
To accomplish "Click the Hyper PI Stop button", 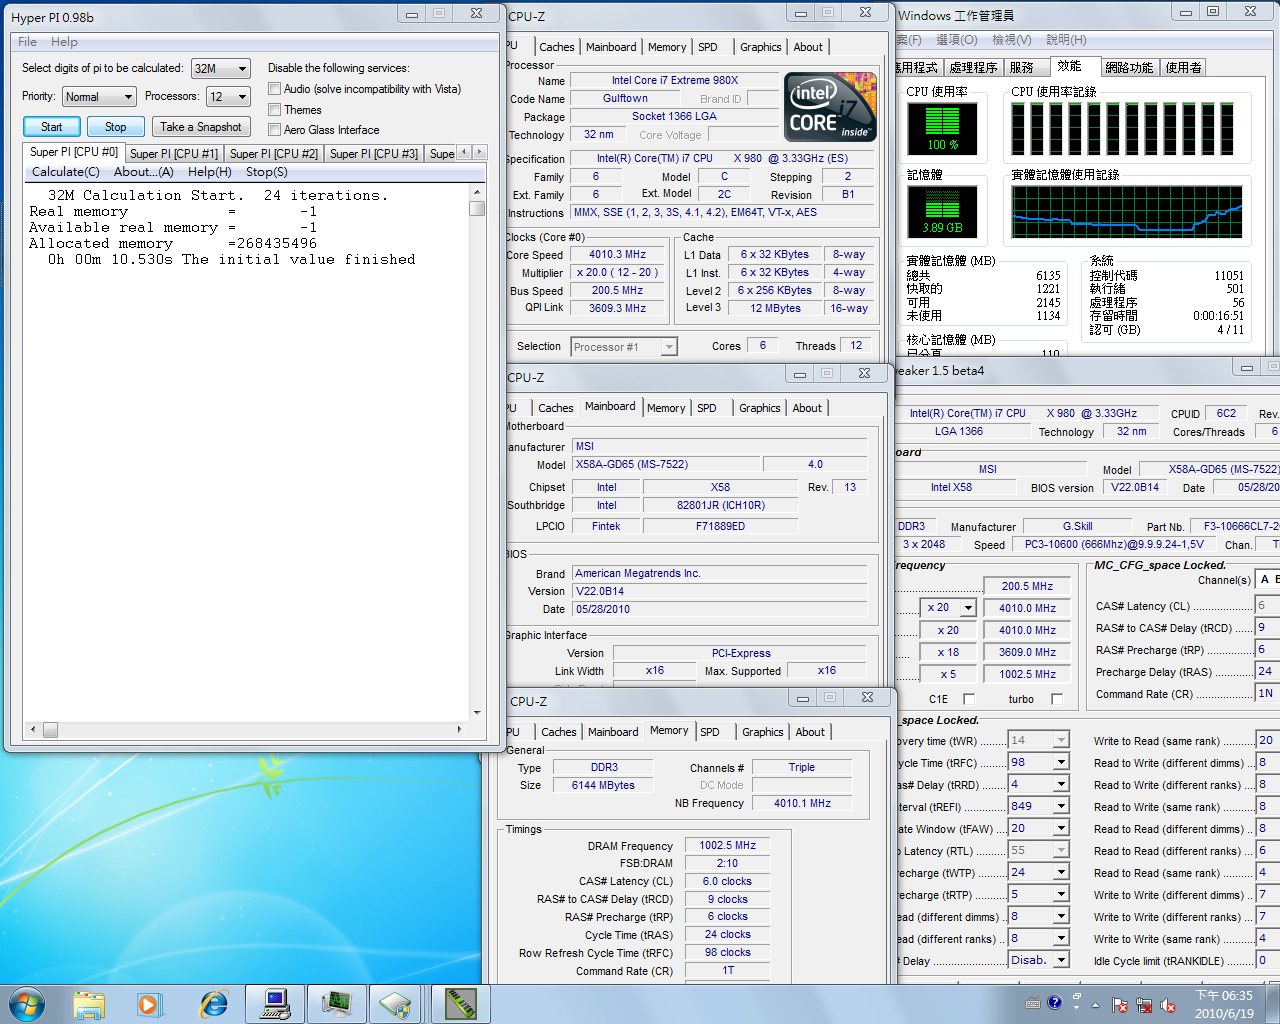I will pyautogui.click(x=116, y=127).
